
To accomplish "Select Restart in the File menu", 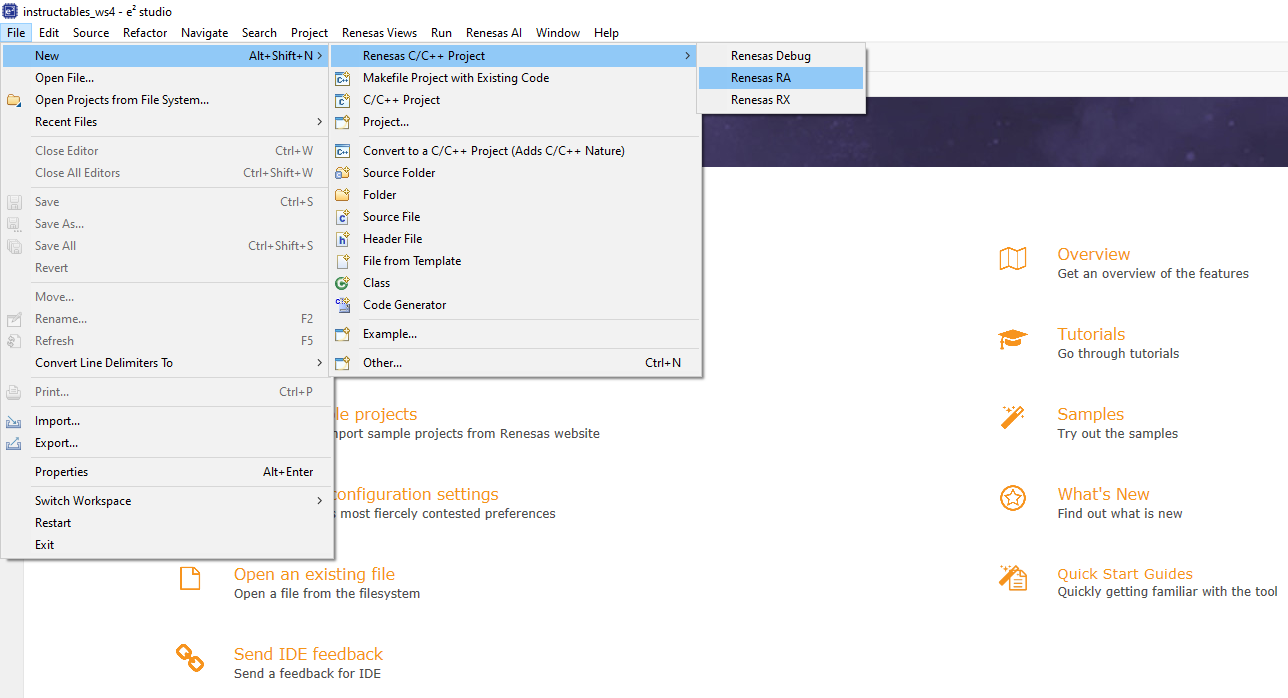I will [166, 523].
